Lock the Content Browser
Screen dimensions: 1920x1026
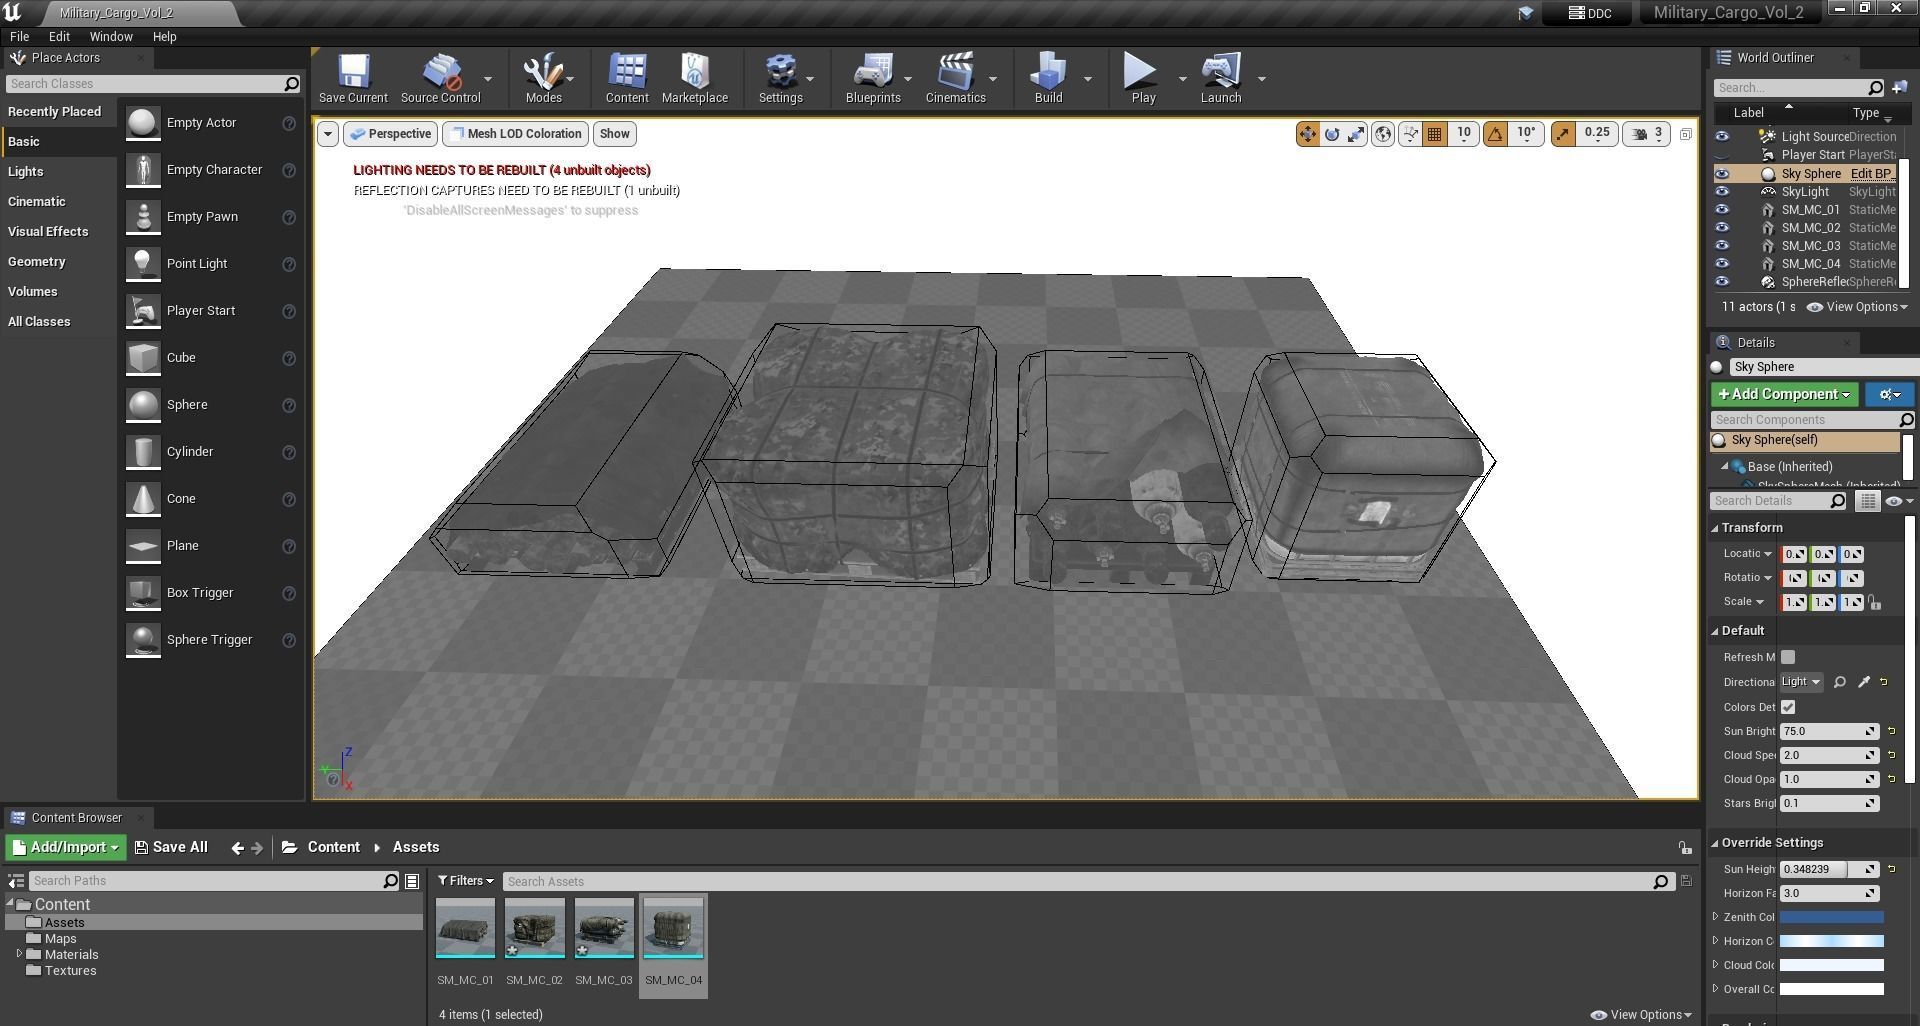click(1685, 848)
